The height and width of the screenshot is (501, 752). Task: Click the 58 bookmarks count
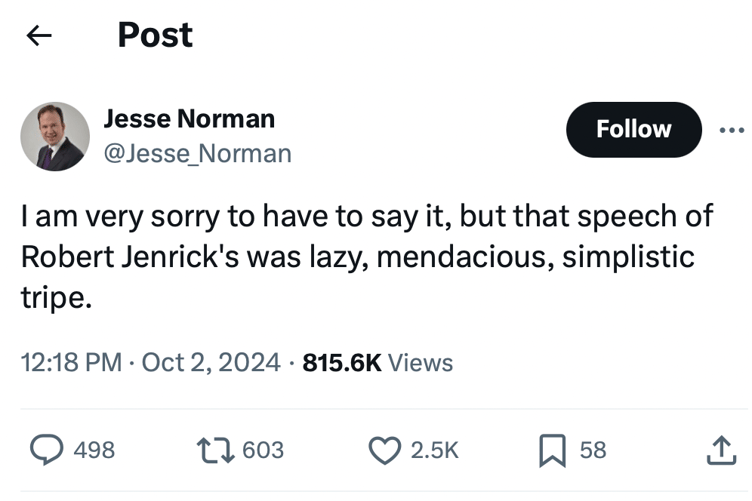(x=593, y=451)
